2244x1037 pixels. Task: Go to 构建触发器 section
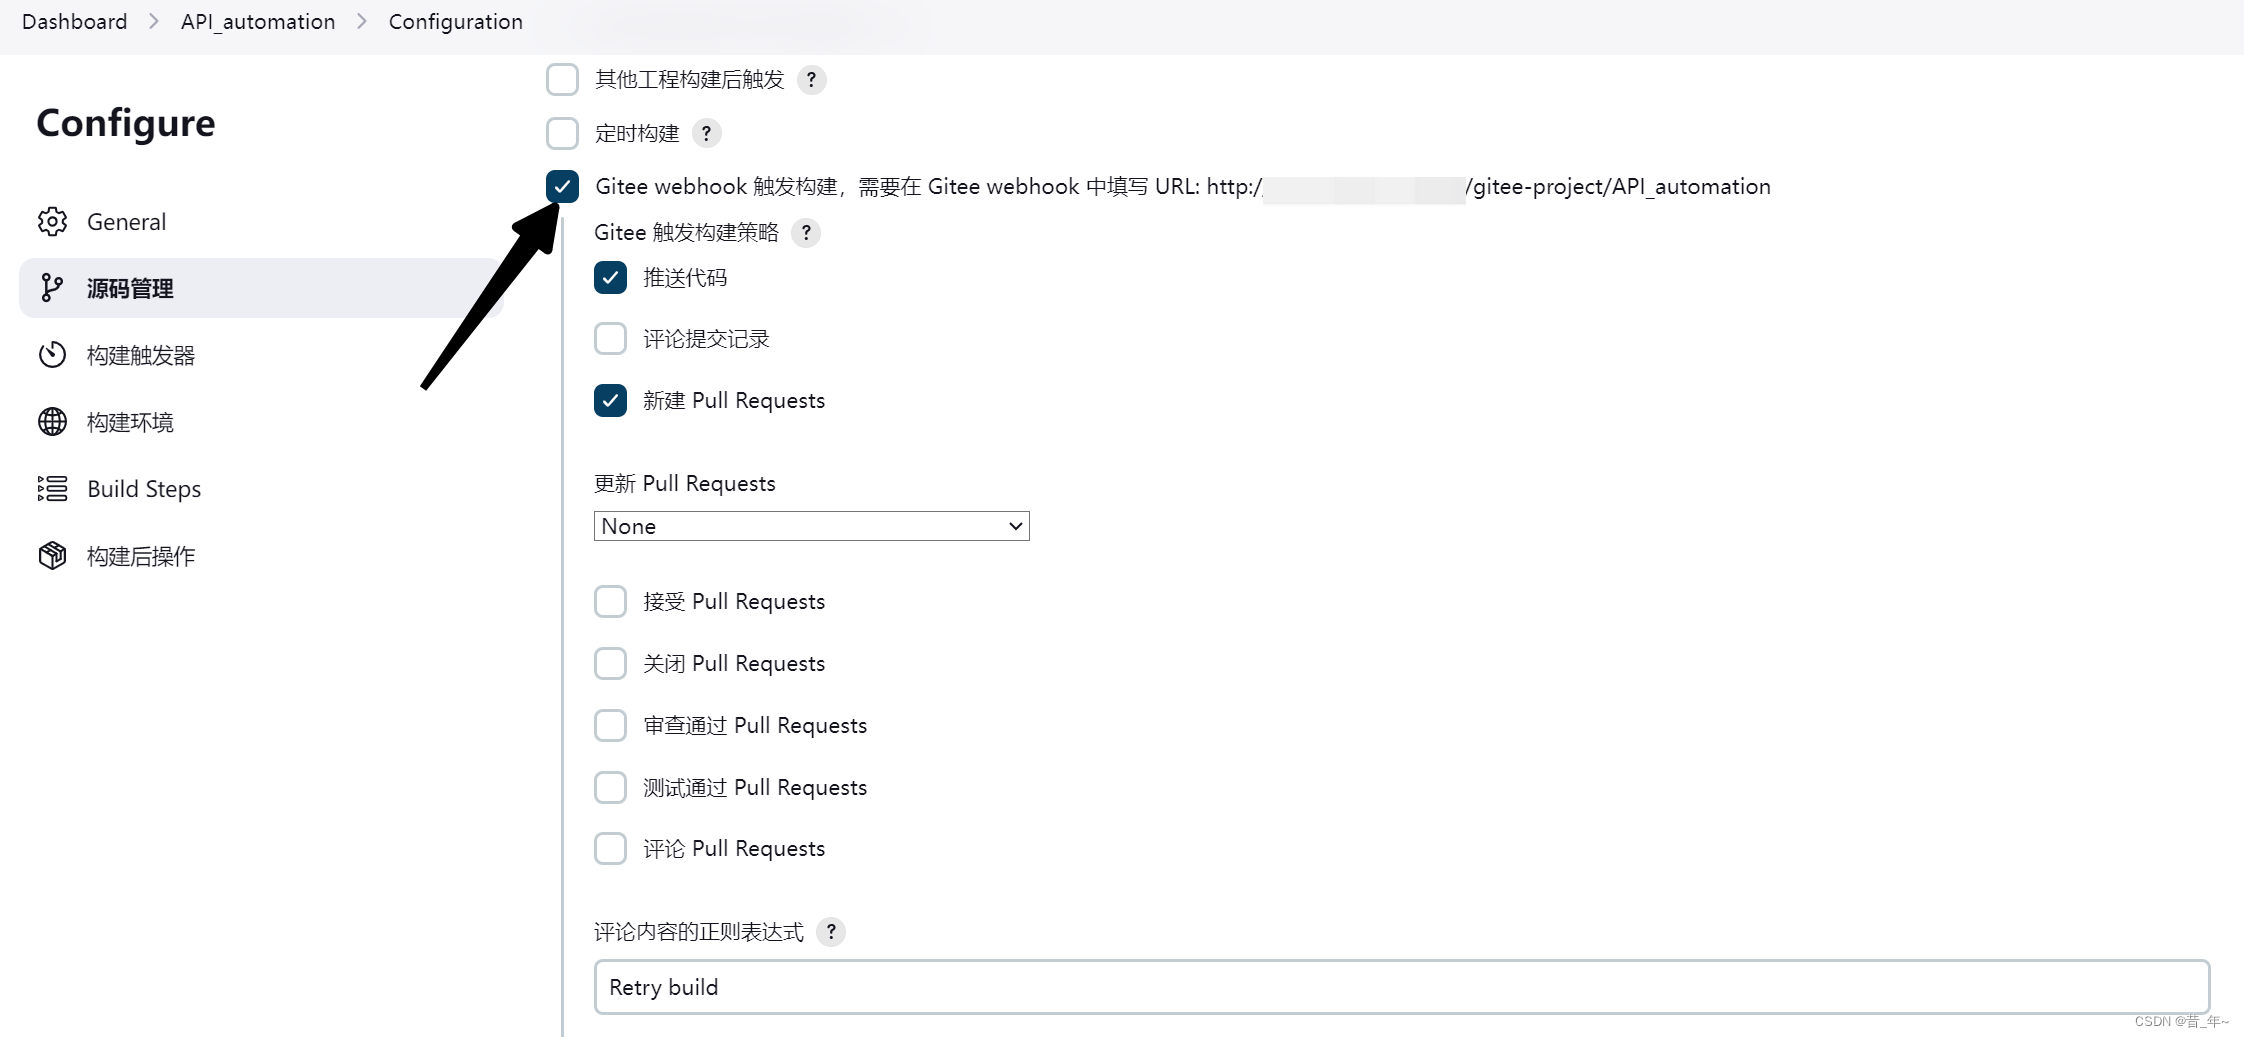tap(260, 355)
